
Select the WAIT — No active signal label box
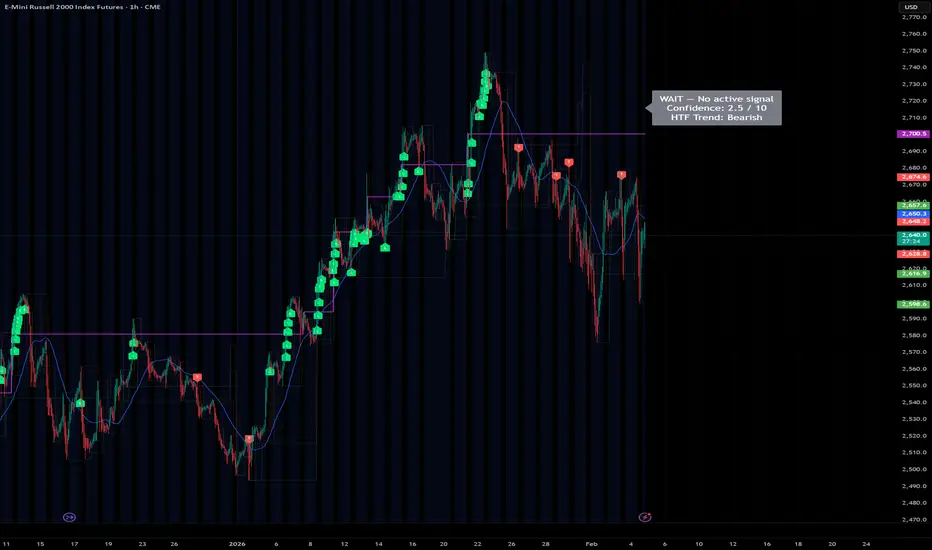pyautogui.click(x=716, y=108)
